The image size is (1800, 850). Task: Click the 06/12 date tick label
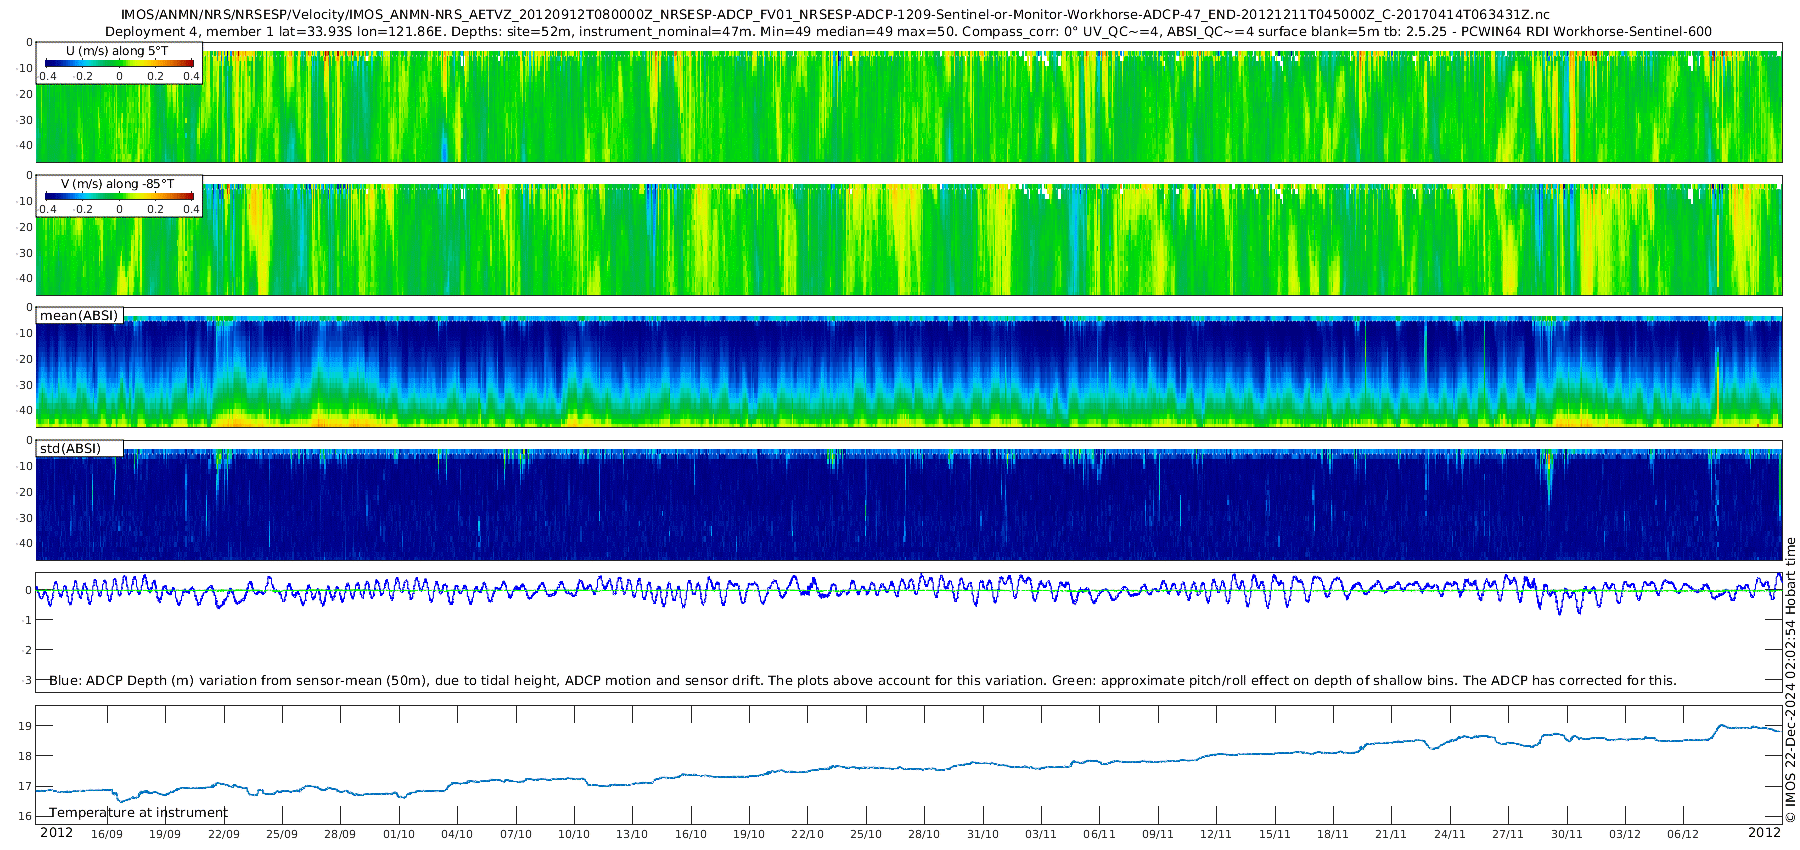tap(1683, 834)
